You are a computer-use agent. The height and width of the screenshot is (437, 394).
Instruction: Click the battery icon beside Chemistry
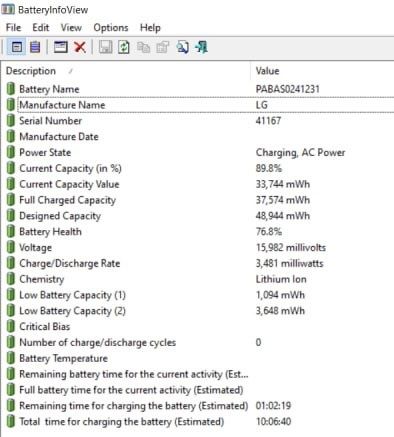pos(11,279)
